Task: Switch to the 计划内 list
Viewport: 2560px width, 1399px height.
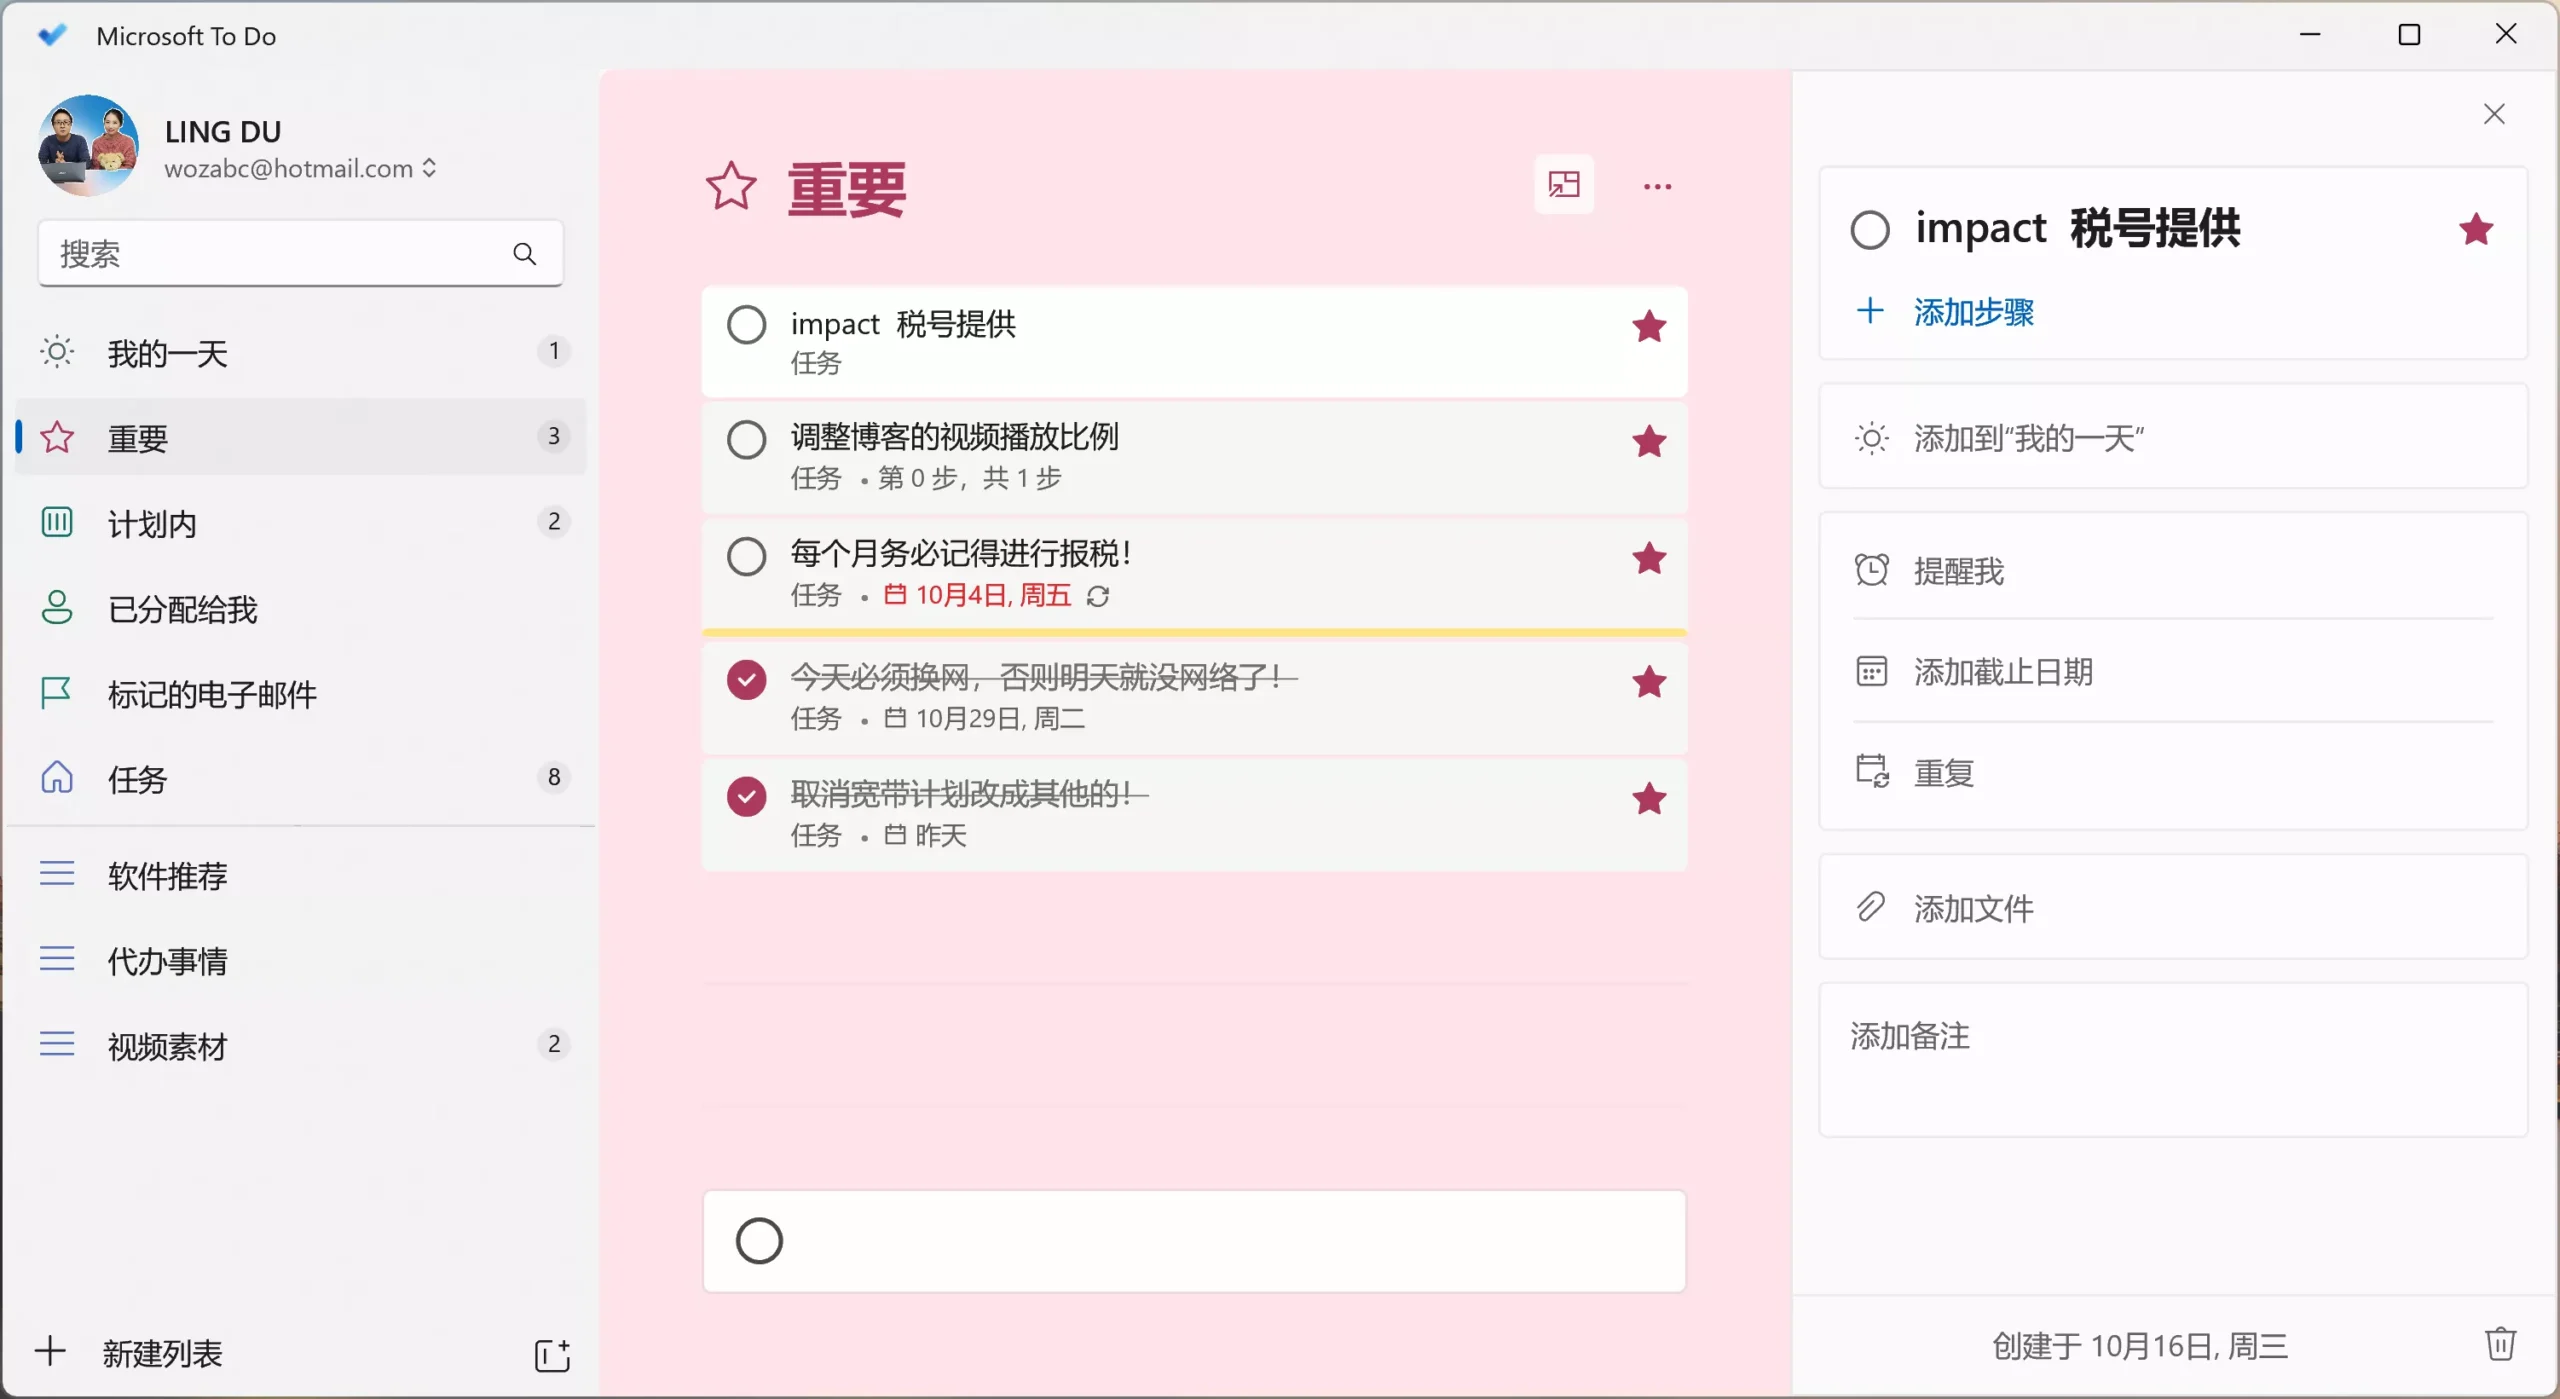Action: click(152, 524)
